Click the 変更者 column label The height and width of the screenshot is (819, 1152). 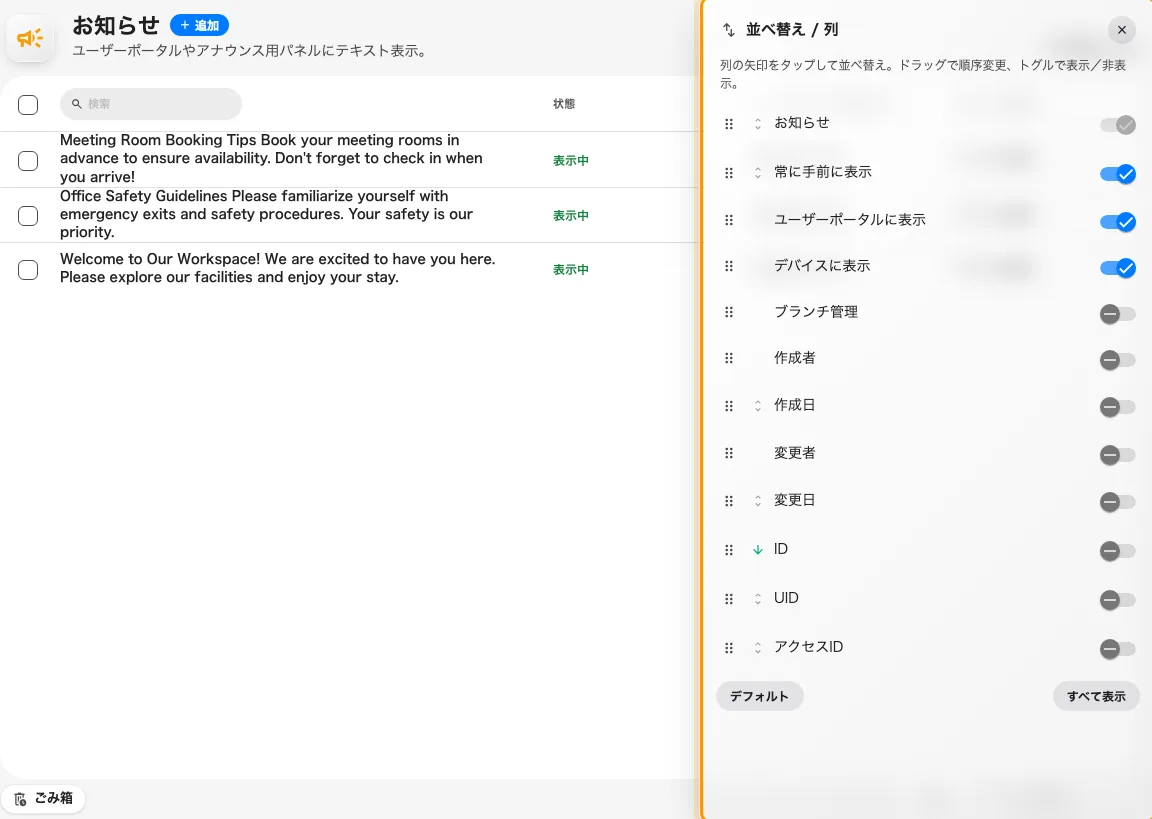[x=794, y=452]
